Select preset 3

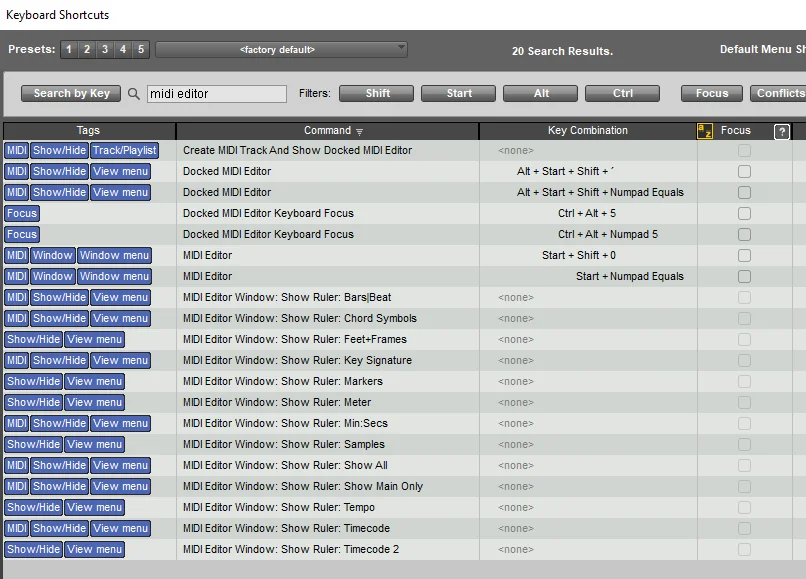pos(105,49)
